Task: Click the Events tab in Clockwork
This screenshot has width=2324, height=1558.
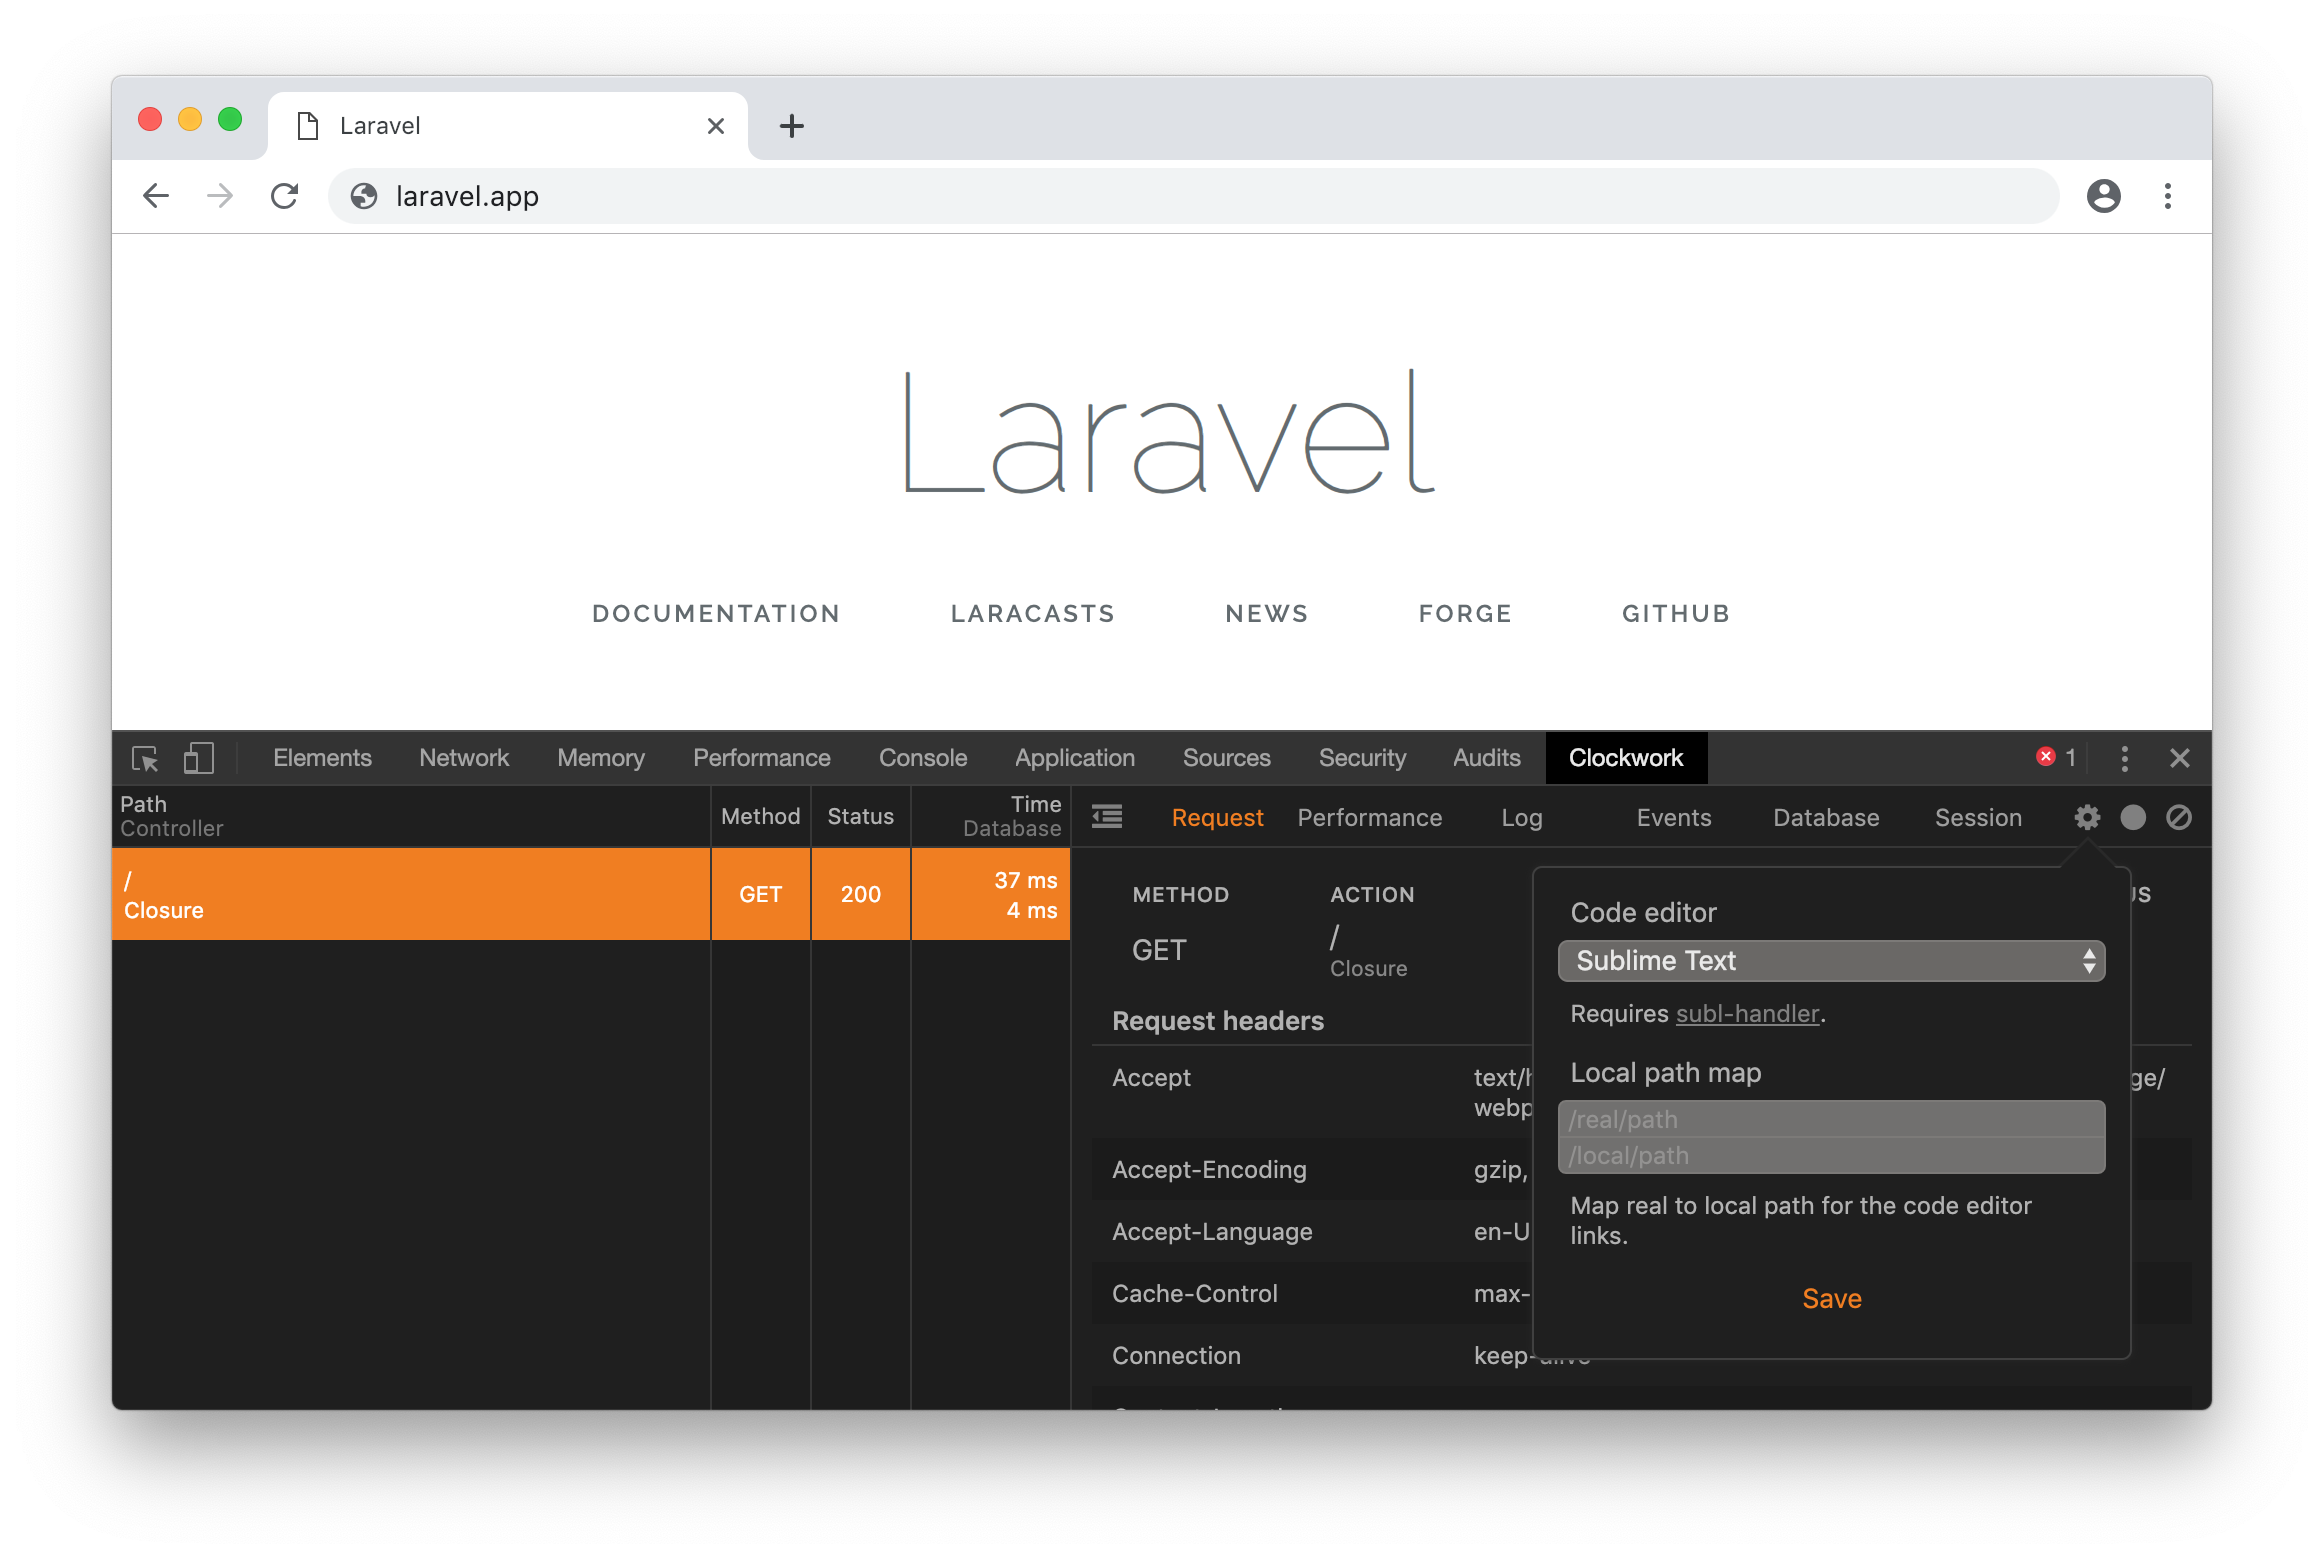Action: pyautogui.click(x=1672, y=816)
